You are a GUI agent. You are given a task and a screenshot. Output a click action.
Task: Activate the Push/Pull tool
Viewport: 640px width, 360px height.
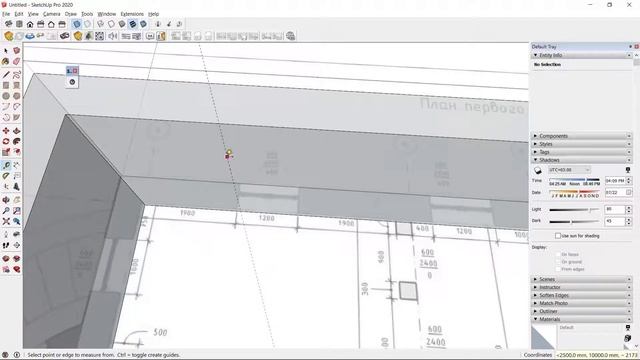coord(16,131)
